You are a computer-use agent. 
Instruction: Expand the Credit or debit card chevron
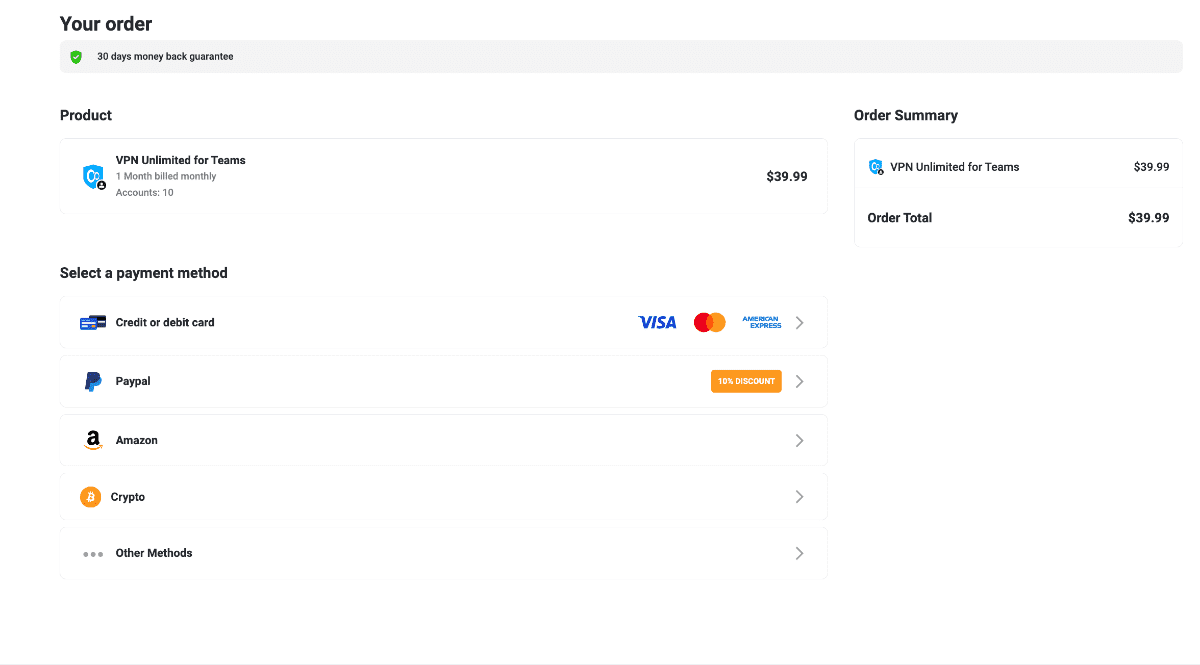[x=799, y=323]
